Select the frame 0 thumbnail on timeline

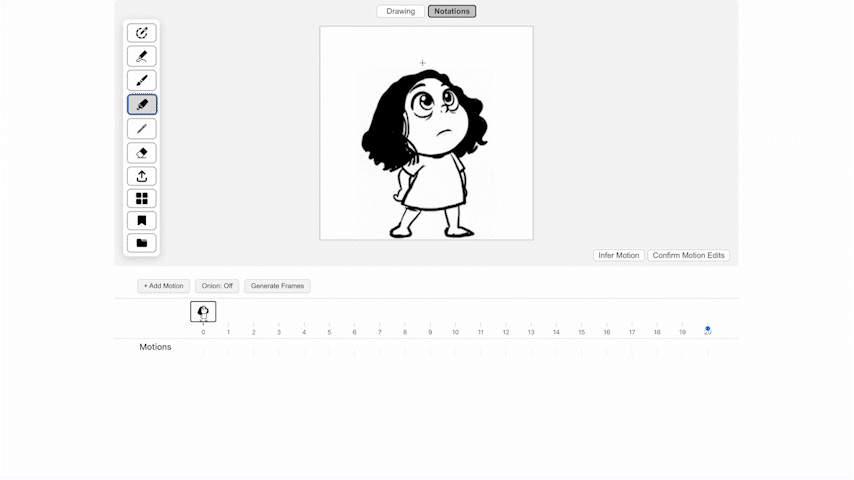click(203, 312)
